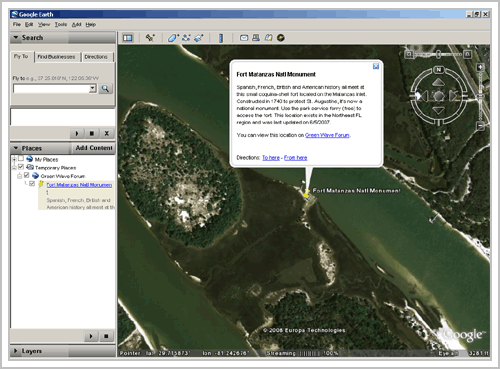
Task: Click the Print toolbar icon
Action: click(256, 38)
